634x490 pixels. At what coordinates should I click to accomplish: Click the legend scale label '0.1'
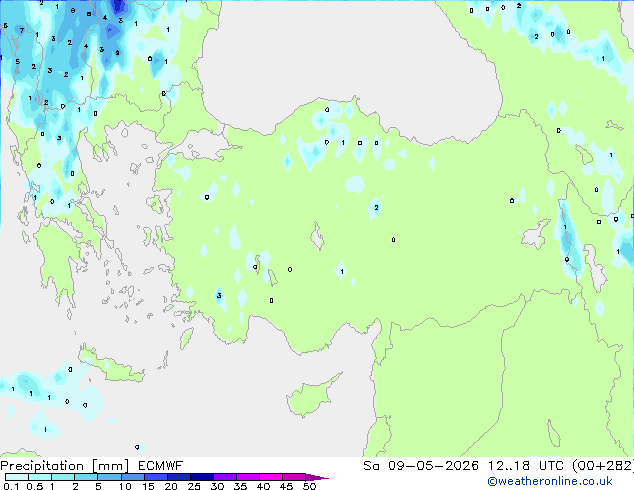click(11, 486)
